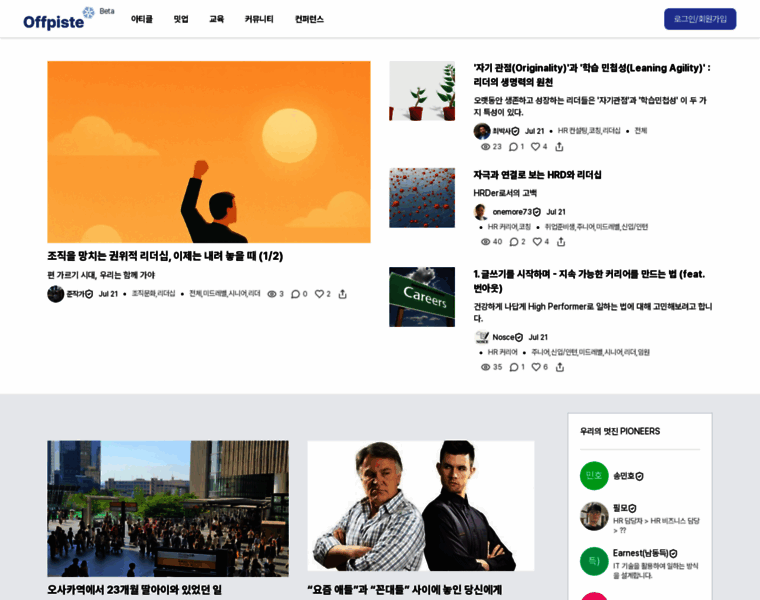
Task: Open the 조직을 망치는 권위적 리더십 headline
Action: click(165, 256)
